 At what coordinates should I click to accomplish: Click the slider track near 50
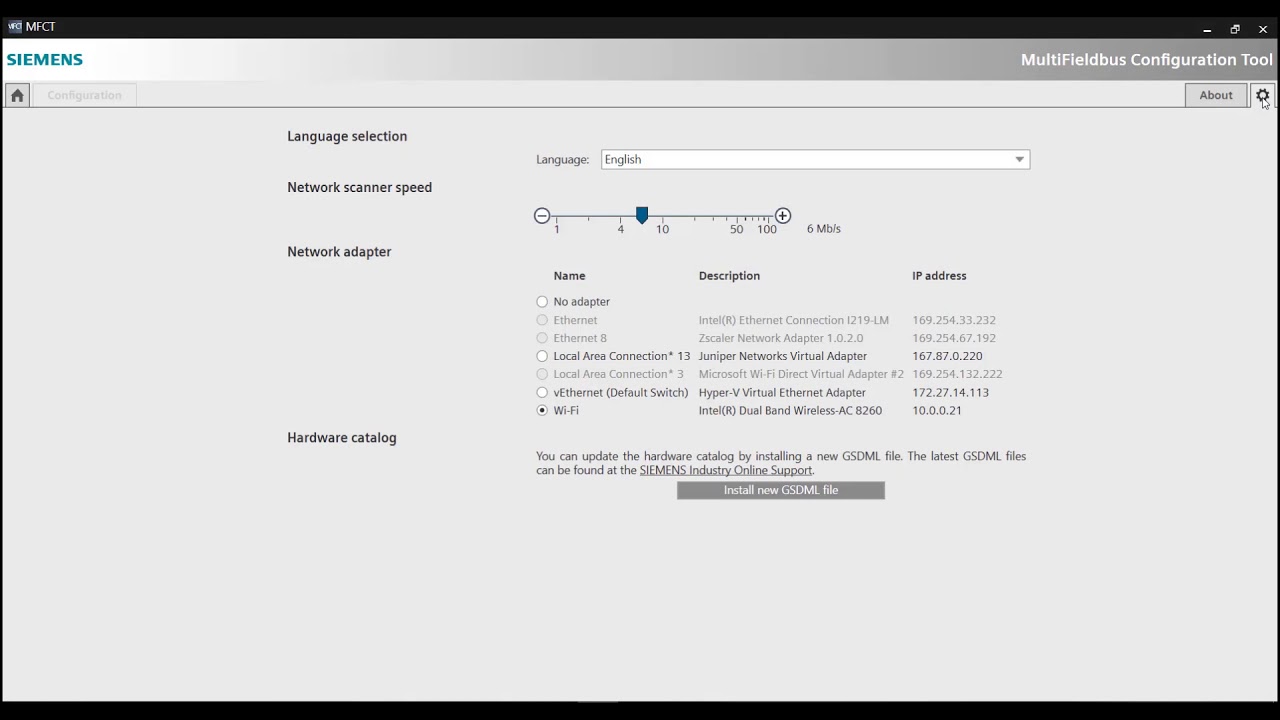[x=736, y=216]
